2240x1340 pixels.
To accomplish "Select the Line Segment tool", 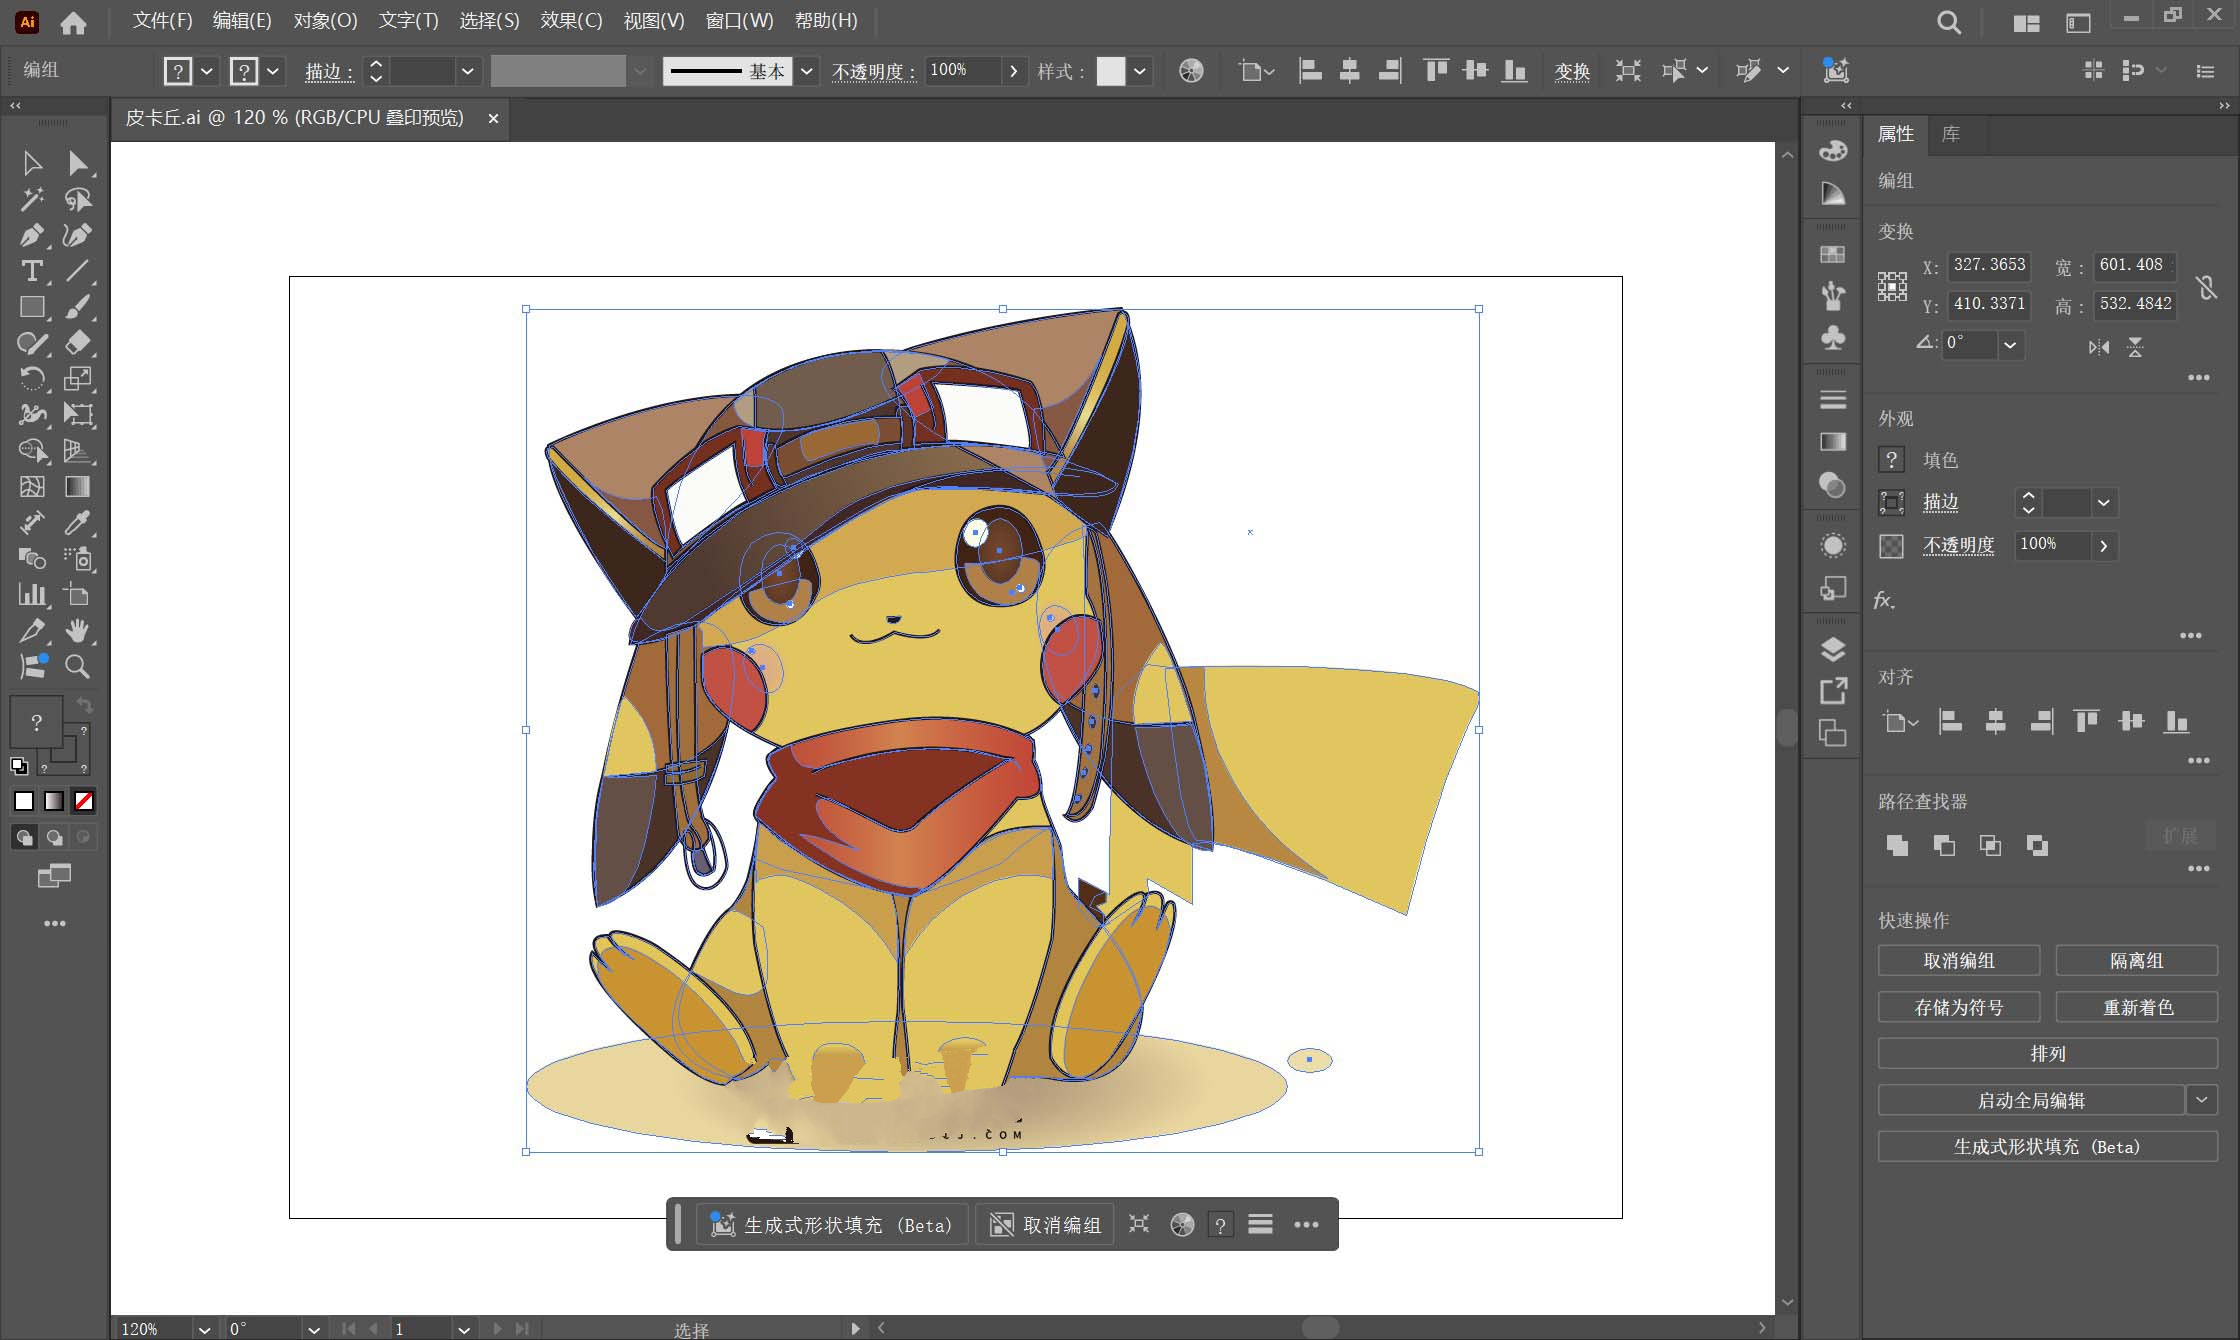I will click(78, 271).
